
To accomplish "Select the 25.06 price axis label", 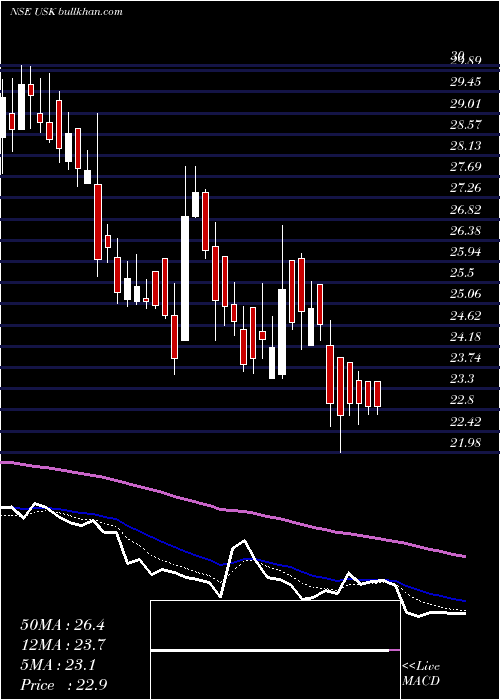I will coord(466,294).
